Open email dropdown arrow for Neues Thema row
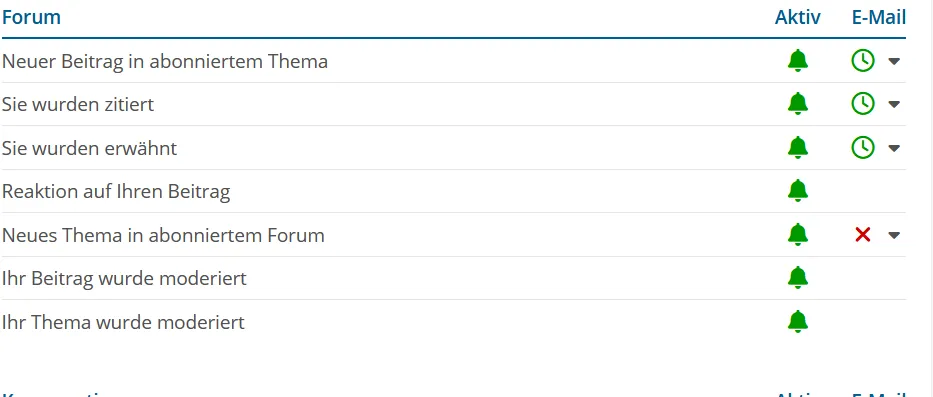933x397 pixels. 894,235
